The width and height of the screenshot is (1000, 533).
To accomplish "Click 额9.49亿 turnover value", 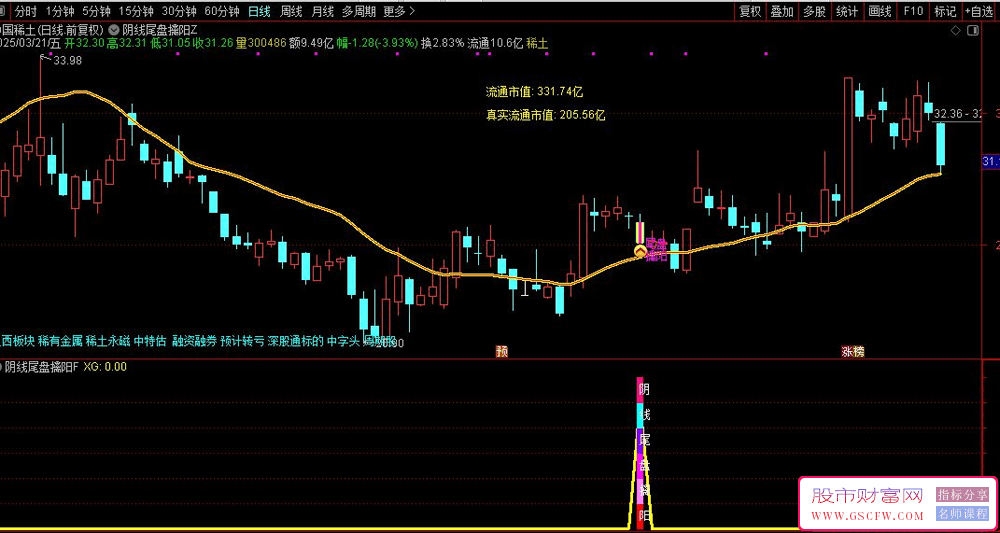I will click(x=311, y=43).
